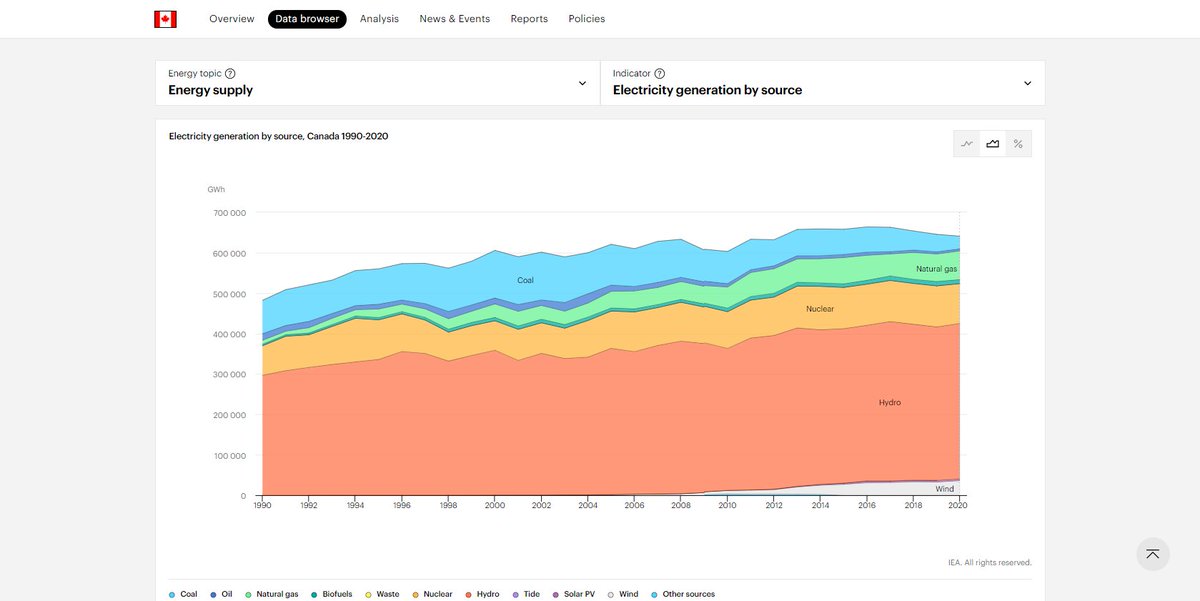
Task: Click the Wind legend dot
Action: (609, 593)
